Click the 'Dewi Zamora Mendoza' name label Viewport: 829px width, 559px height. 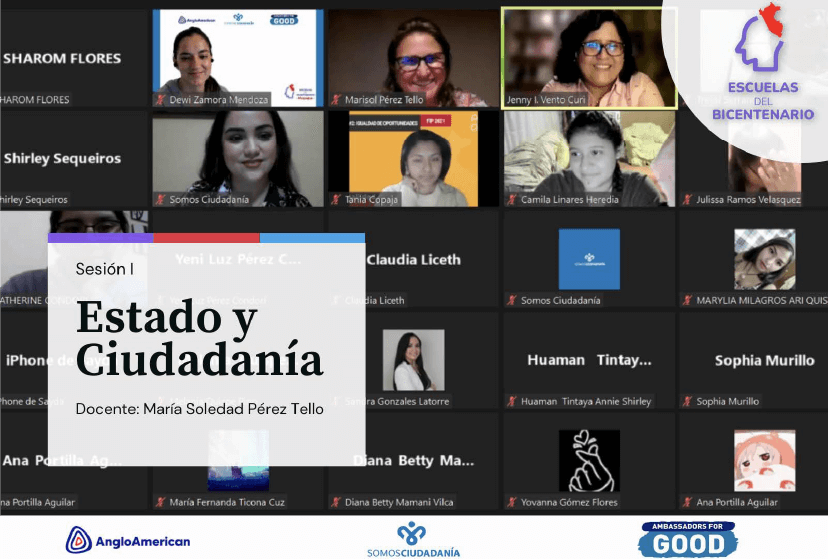click(218, 99)
